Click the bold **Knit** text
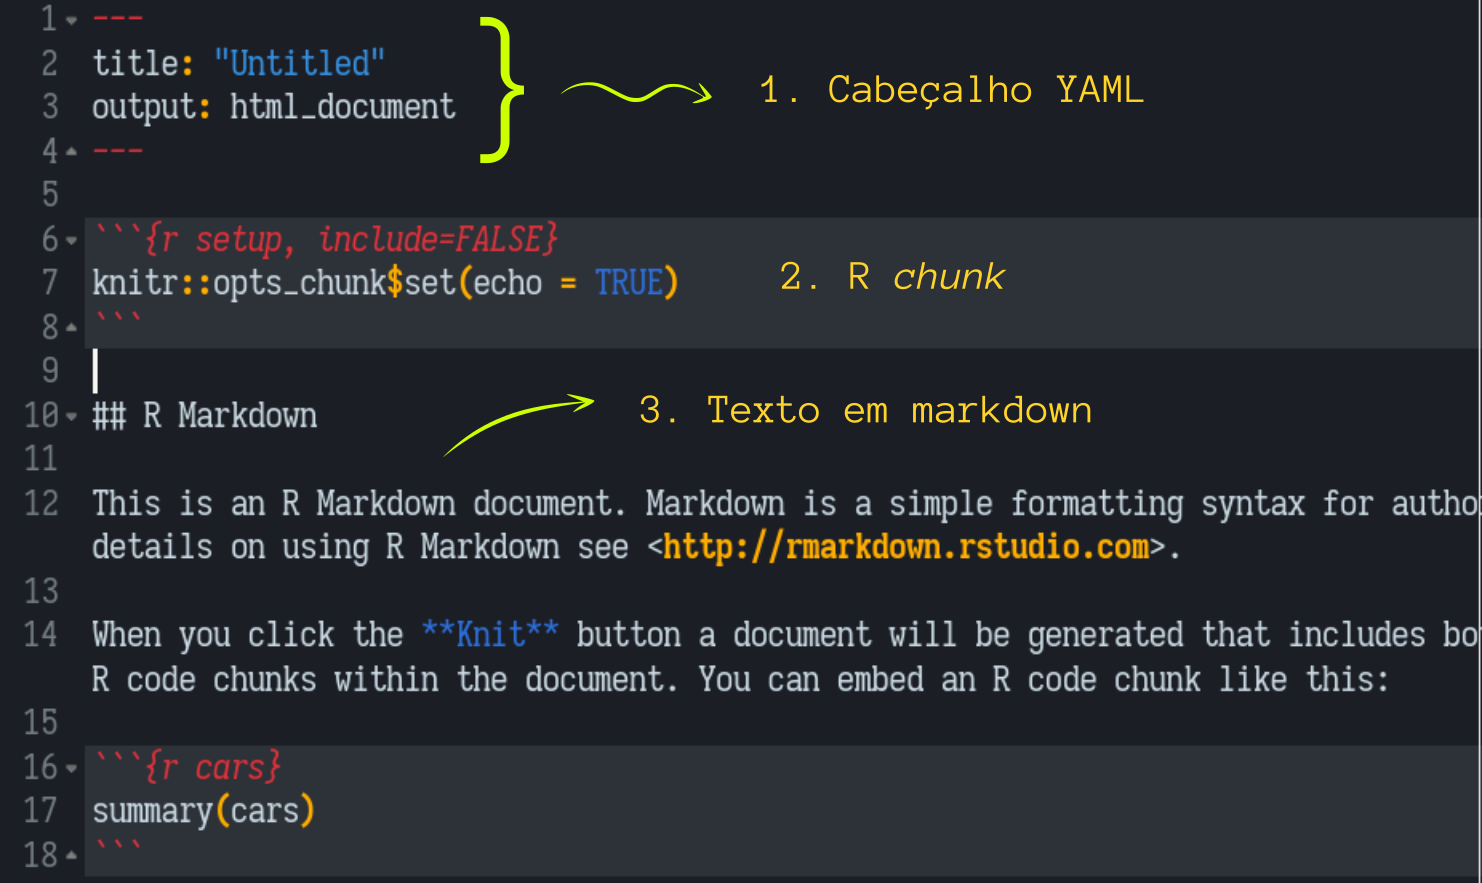 489,635
